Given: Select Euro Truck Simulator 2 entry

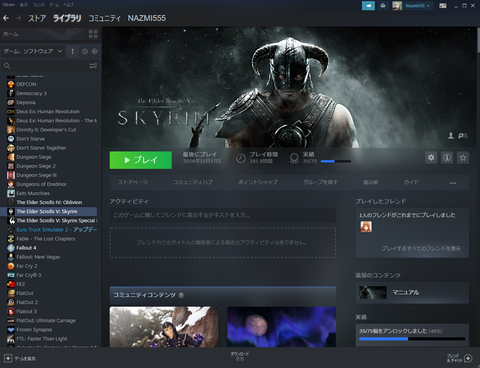Looking at the screenshot, I should tap(52, 230).
